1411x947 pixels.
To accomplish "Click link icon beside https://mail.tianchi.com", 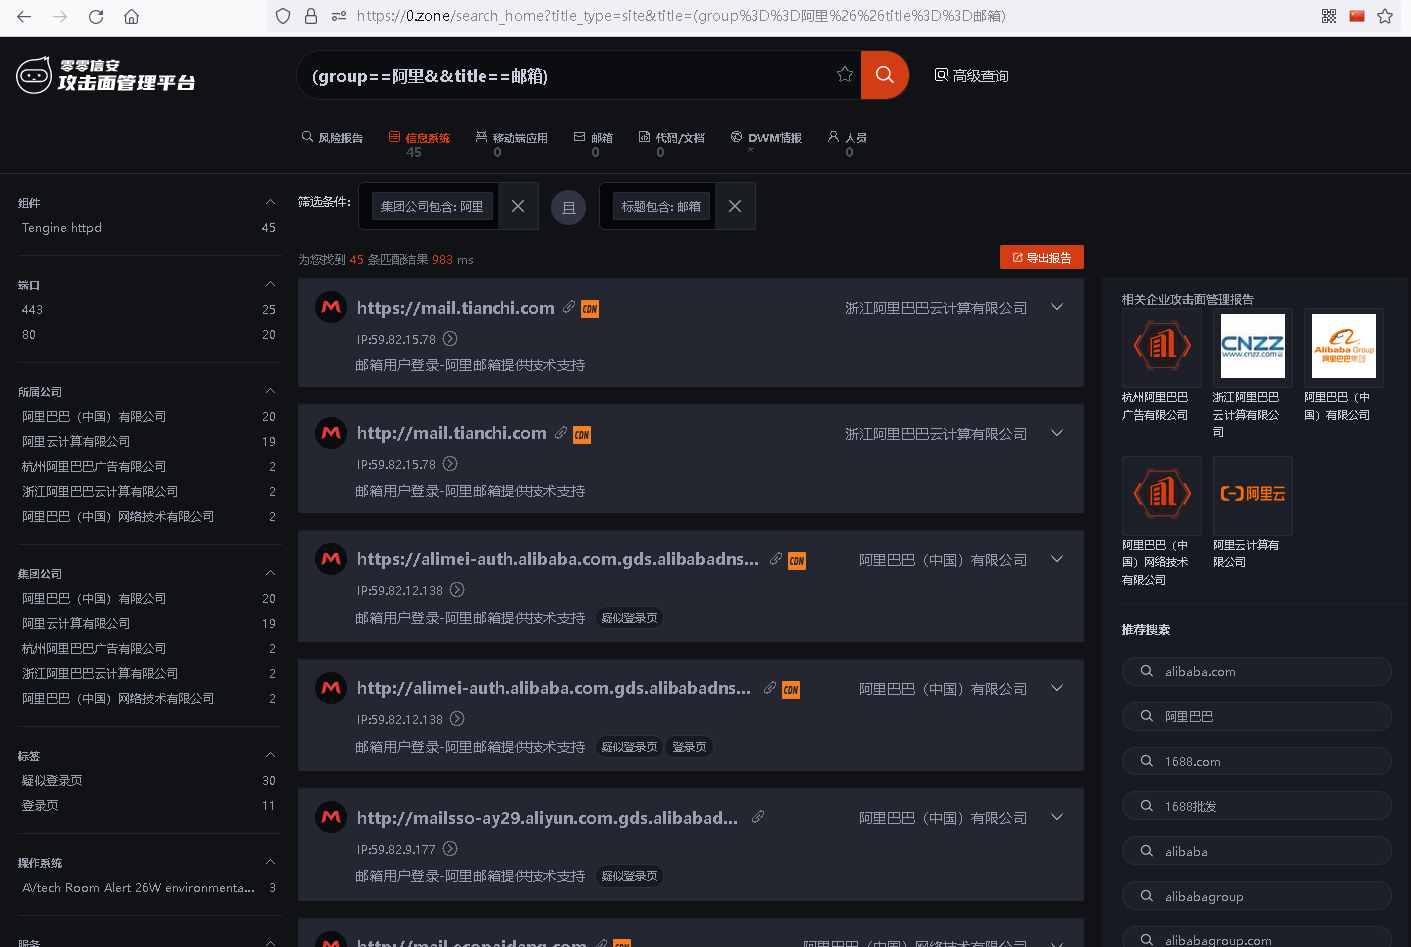I will 569,307.
